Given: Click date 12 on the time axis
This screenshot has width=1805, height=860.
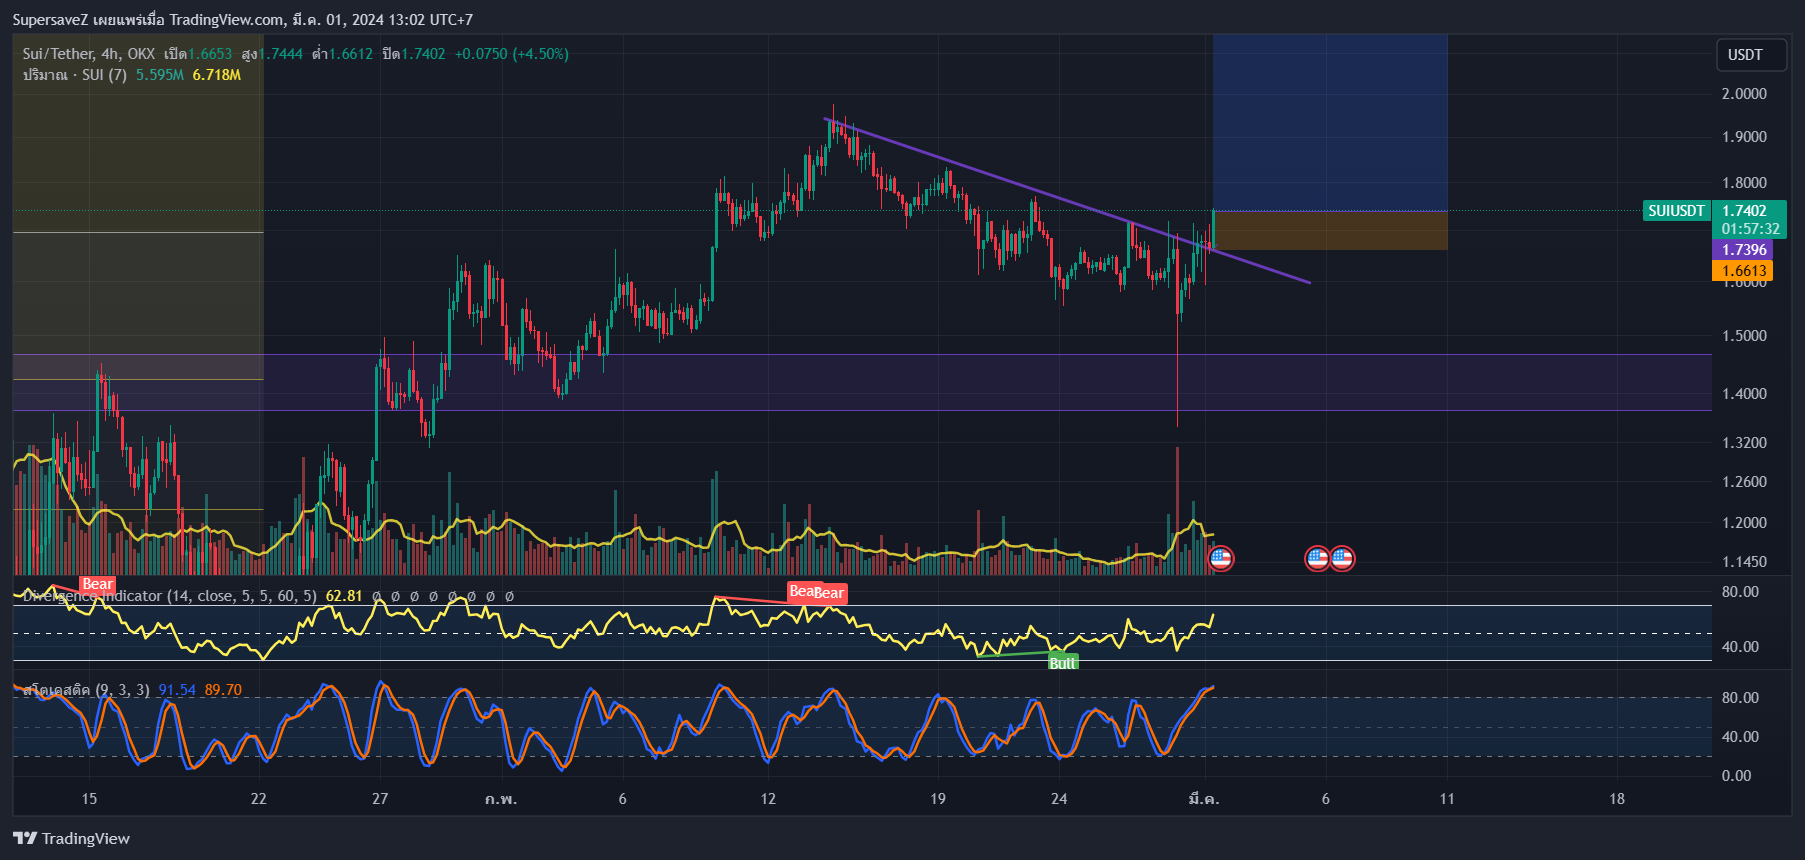Looking at the screenshot, I should (x=768, y=799).
